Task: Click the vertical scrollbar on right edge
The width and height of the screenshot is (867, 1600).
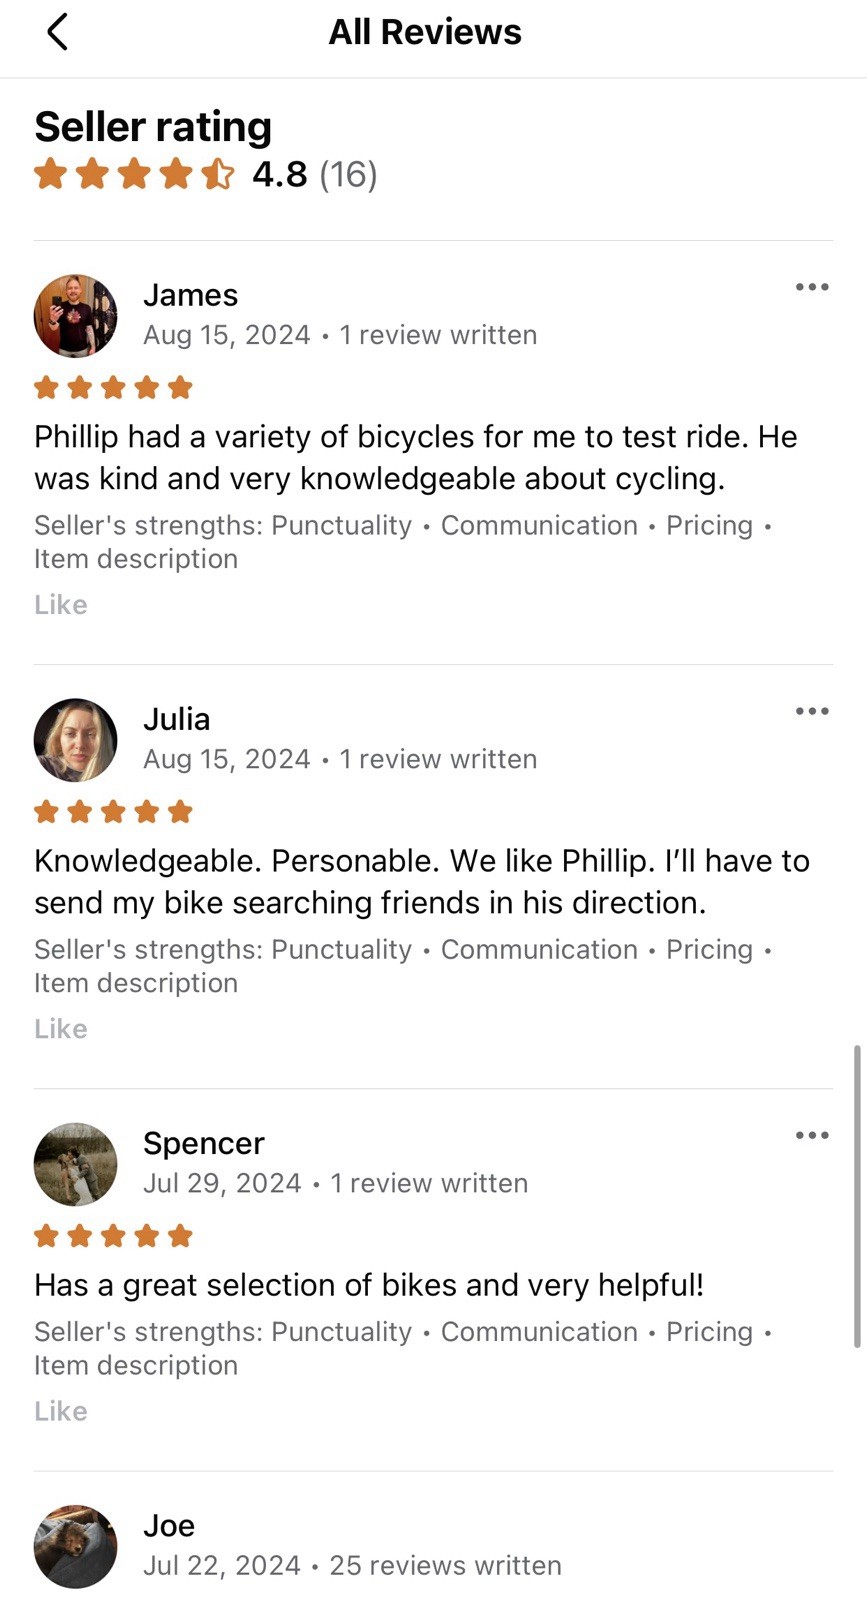Action: [x=857, y=1197]
